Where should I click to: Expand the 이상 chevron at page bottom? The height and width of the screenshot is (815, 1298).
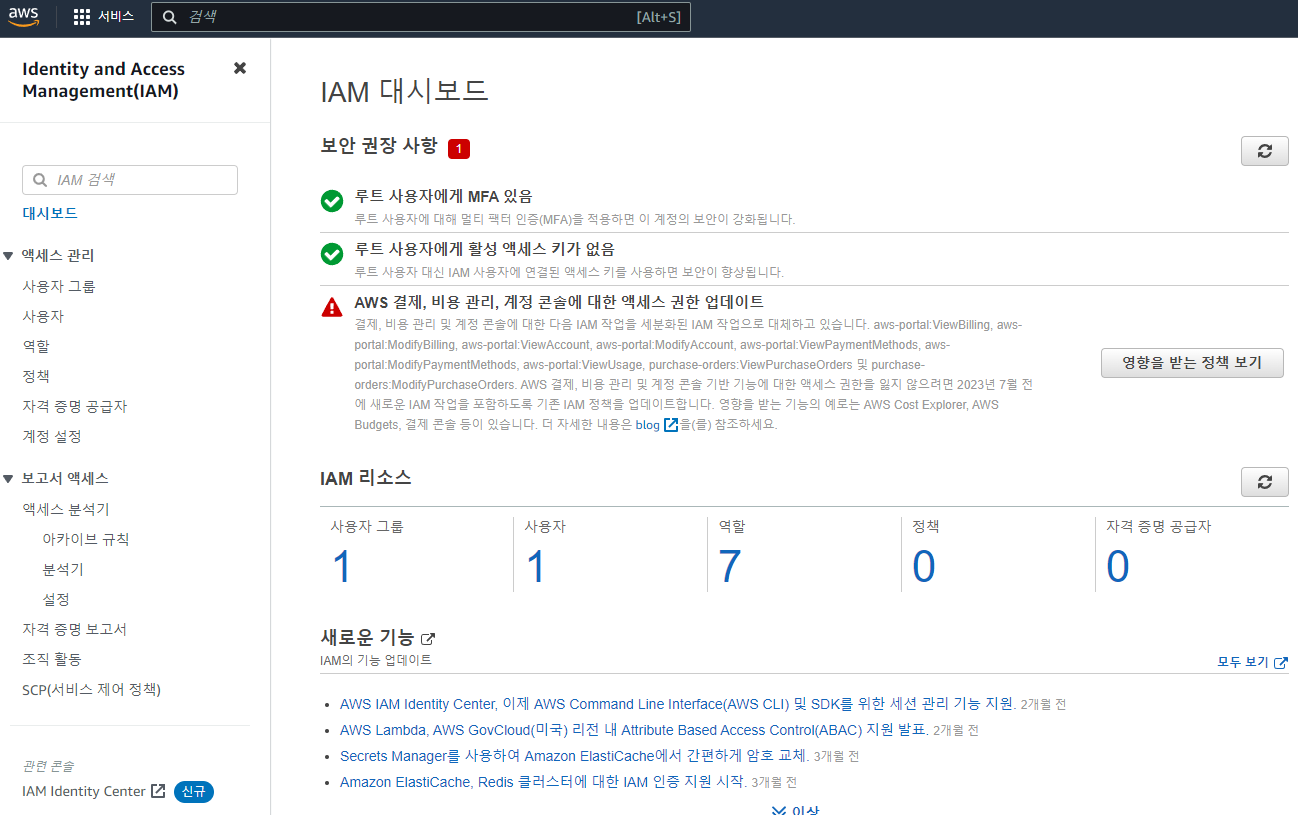779,810
